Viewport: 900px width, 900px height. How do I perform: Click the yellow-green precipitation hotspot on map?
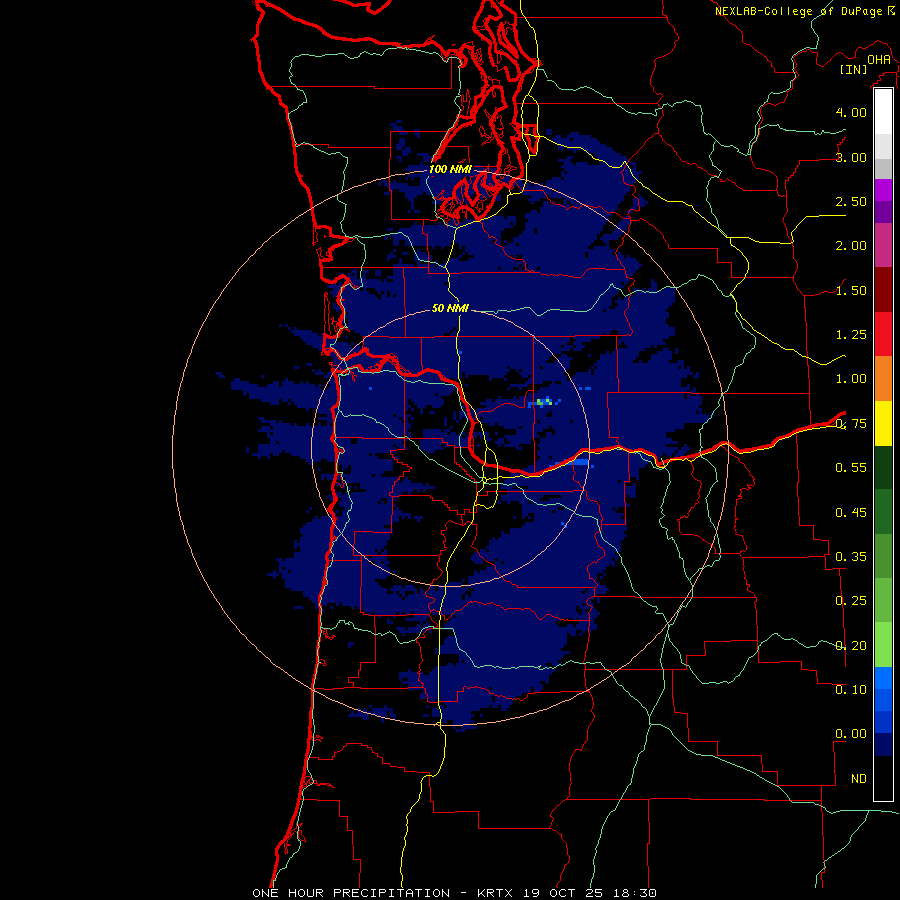(x=544, y=401)
